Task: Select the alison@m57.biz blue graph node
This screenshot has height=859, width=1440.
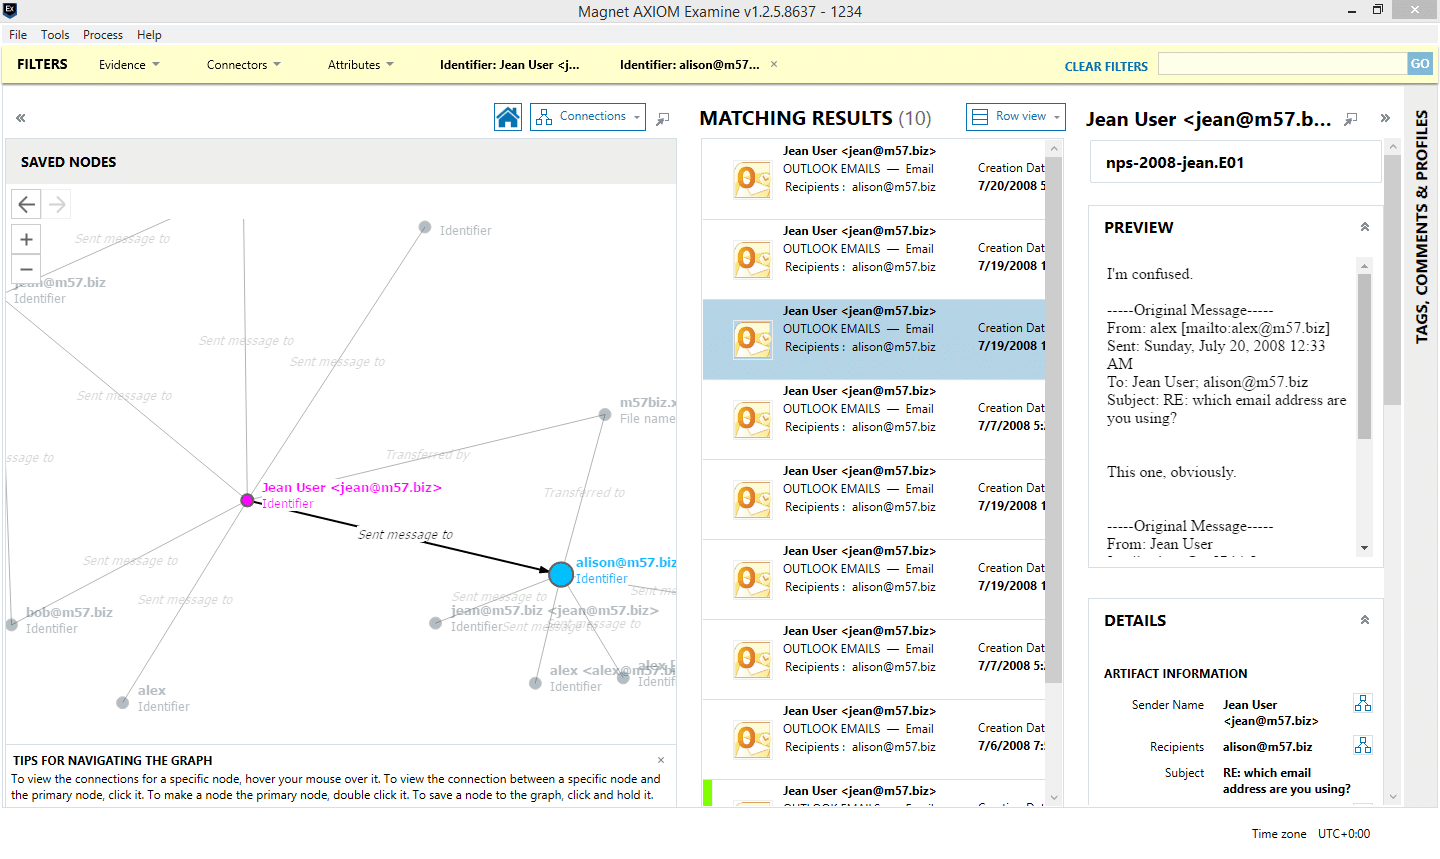Action: [561, 574]
